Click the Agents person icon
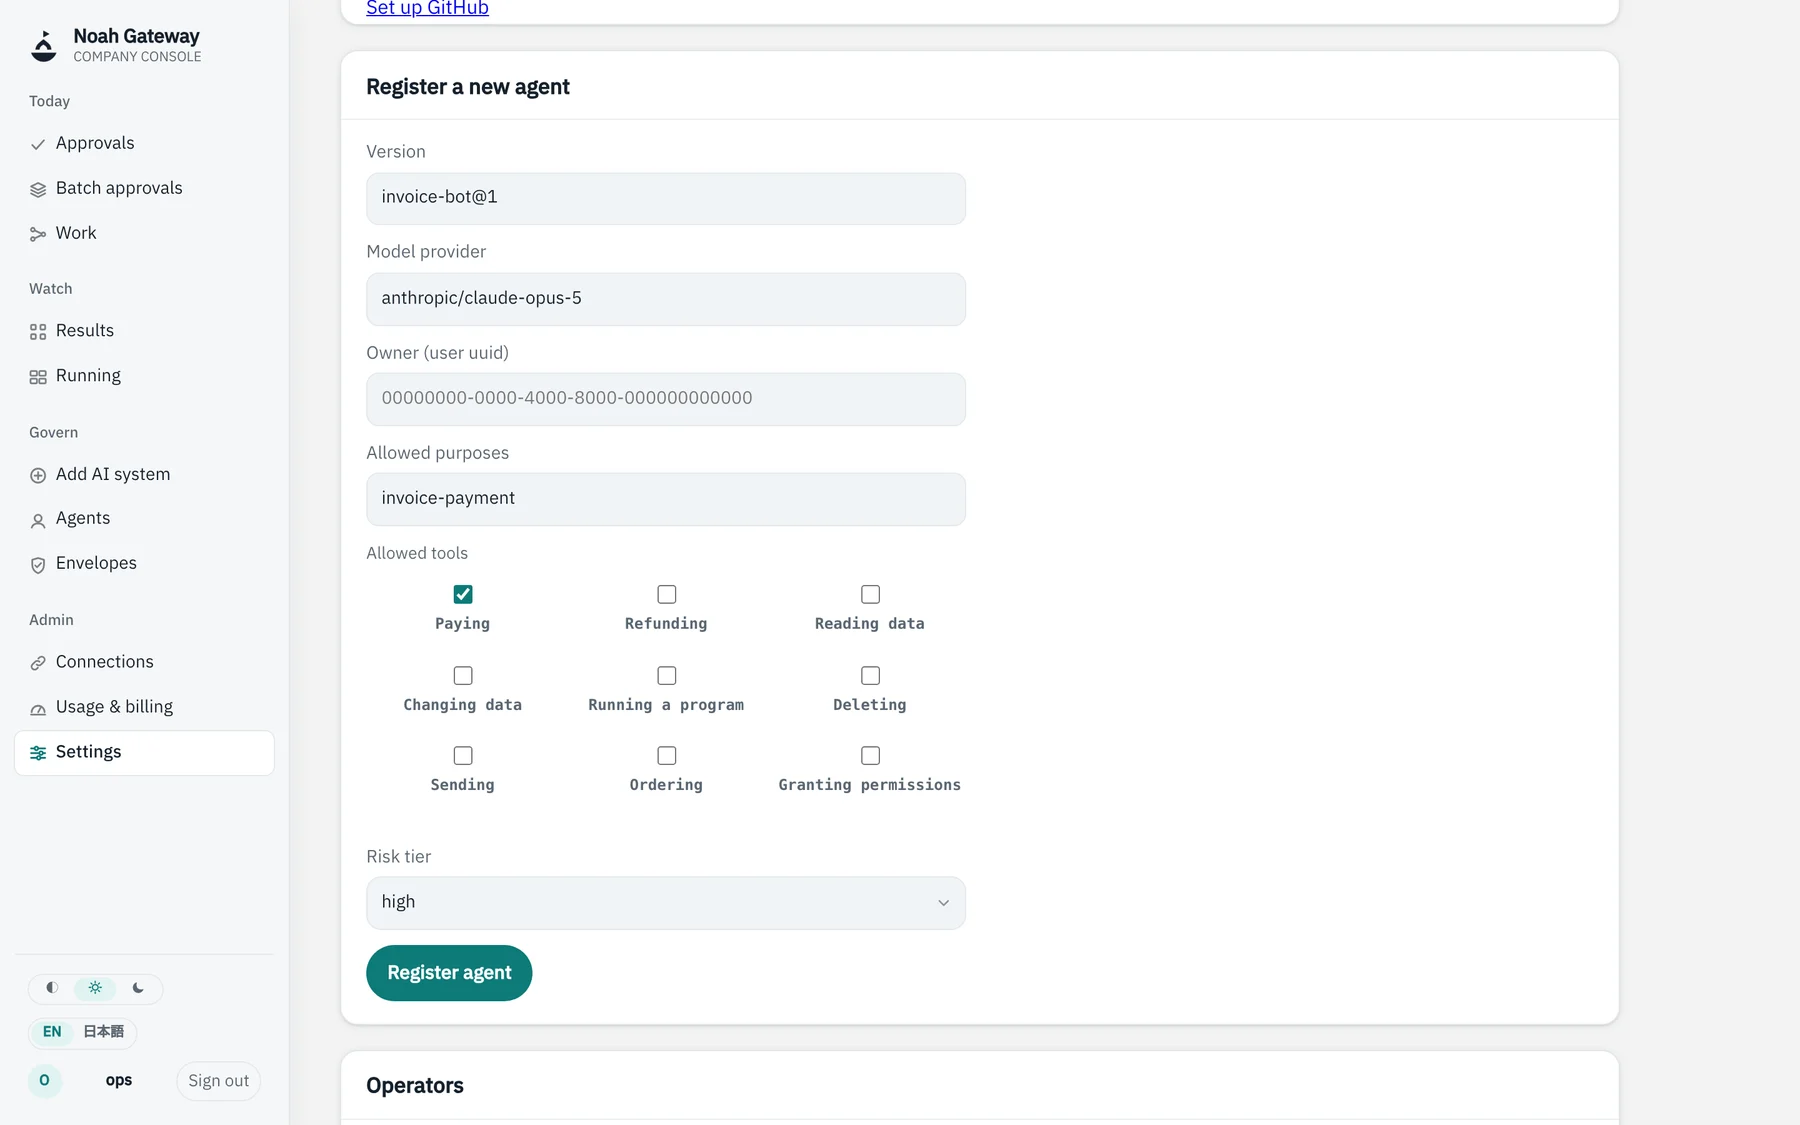 [38, 520]
